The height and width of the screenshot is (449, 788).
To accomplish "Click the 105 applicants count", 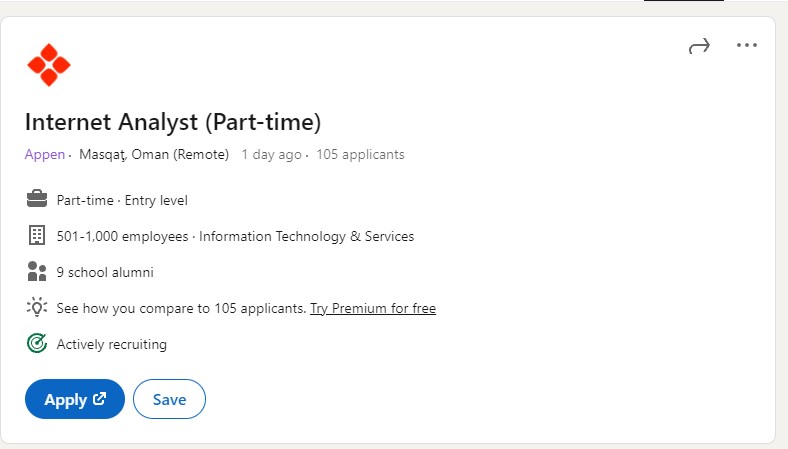I will tap(360, 154).
